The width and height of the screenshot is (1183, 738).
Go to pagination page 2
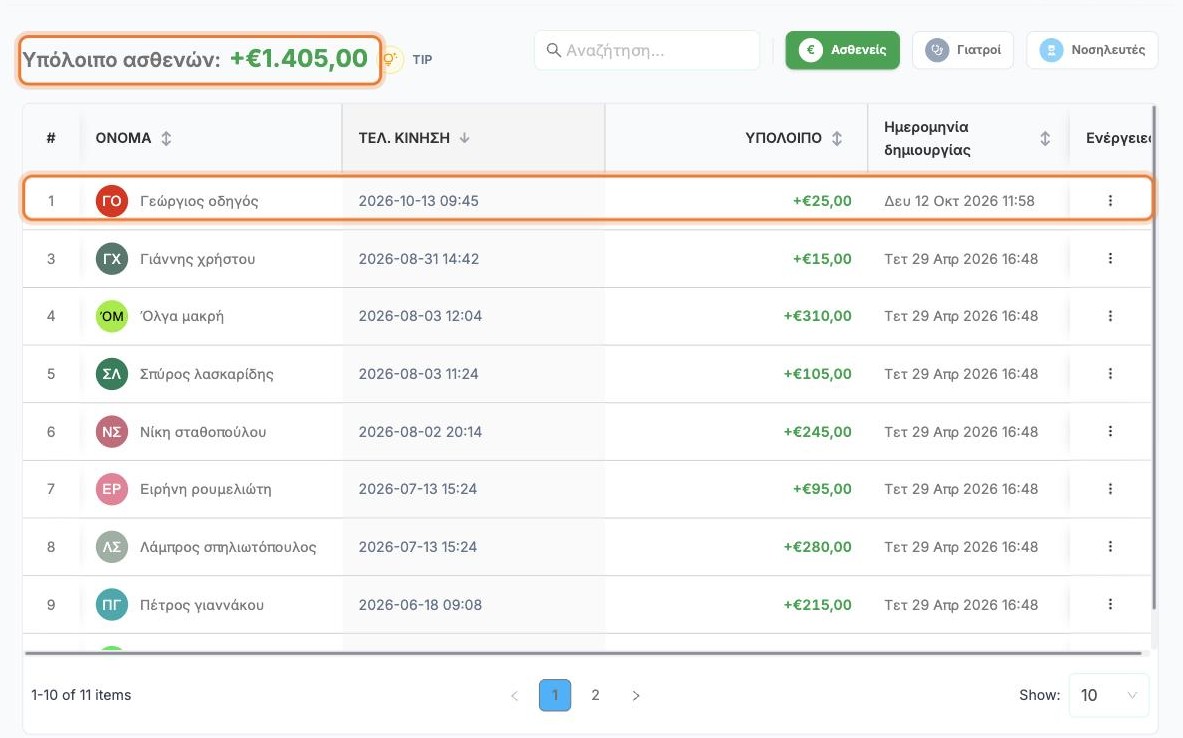click(x=595, y=695)
